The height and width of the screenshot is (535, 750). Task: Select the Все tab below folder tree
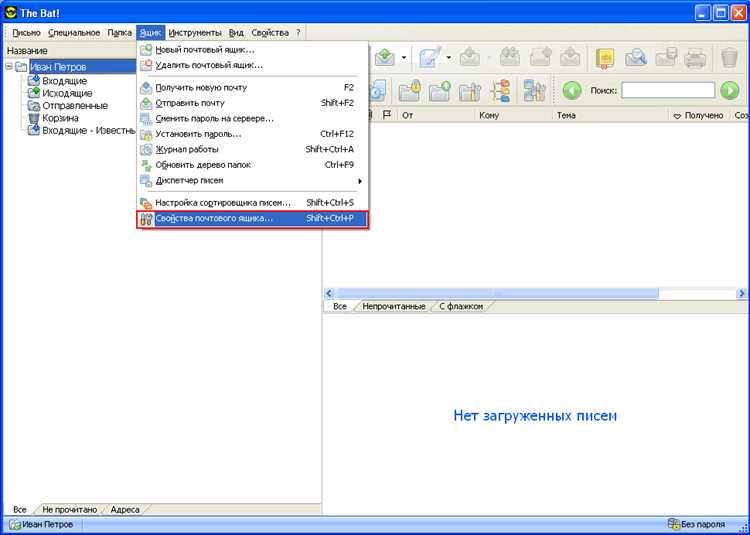tap(20, 510)
